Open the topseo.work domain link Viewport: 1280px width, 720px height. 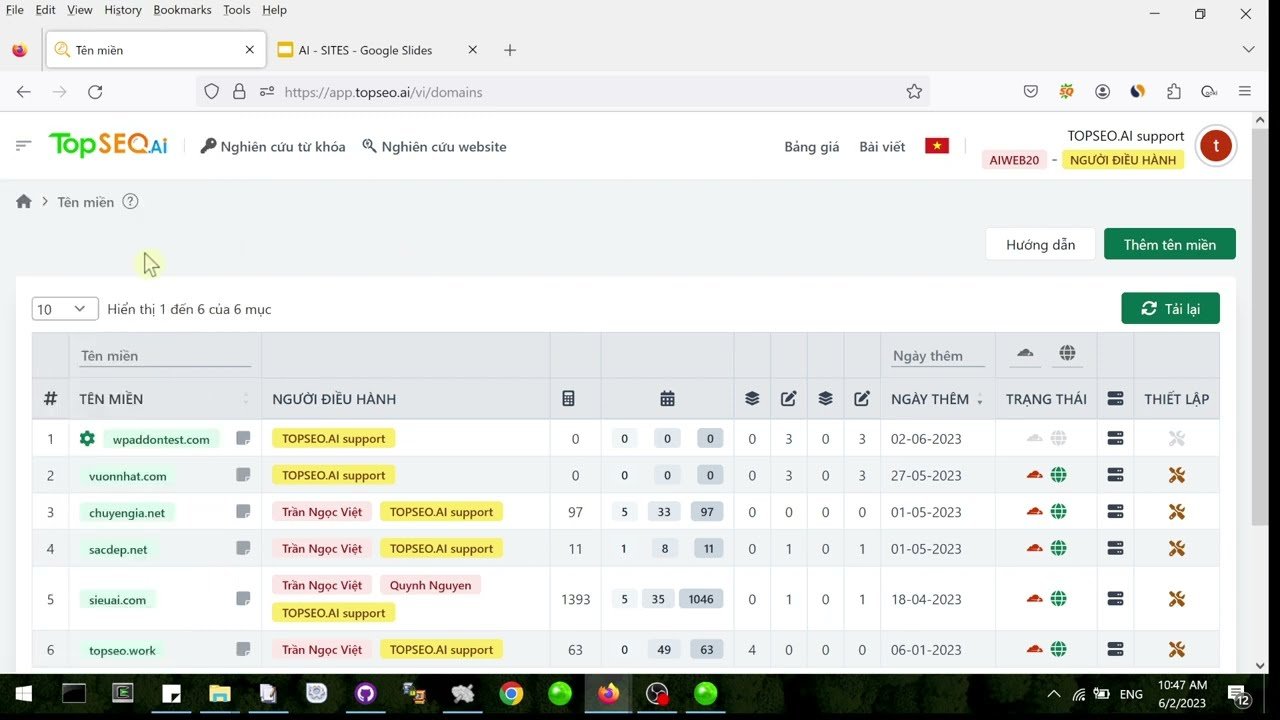(x=122, y=650)
